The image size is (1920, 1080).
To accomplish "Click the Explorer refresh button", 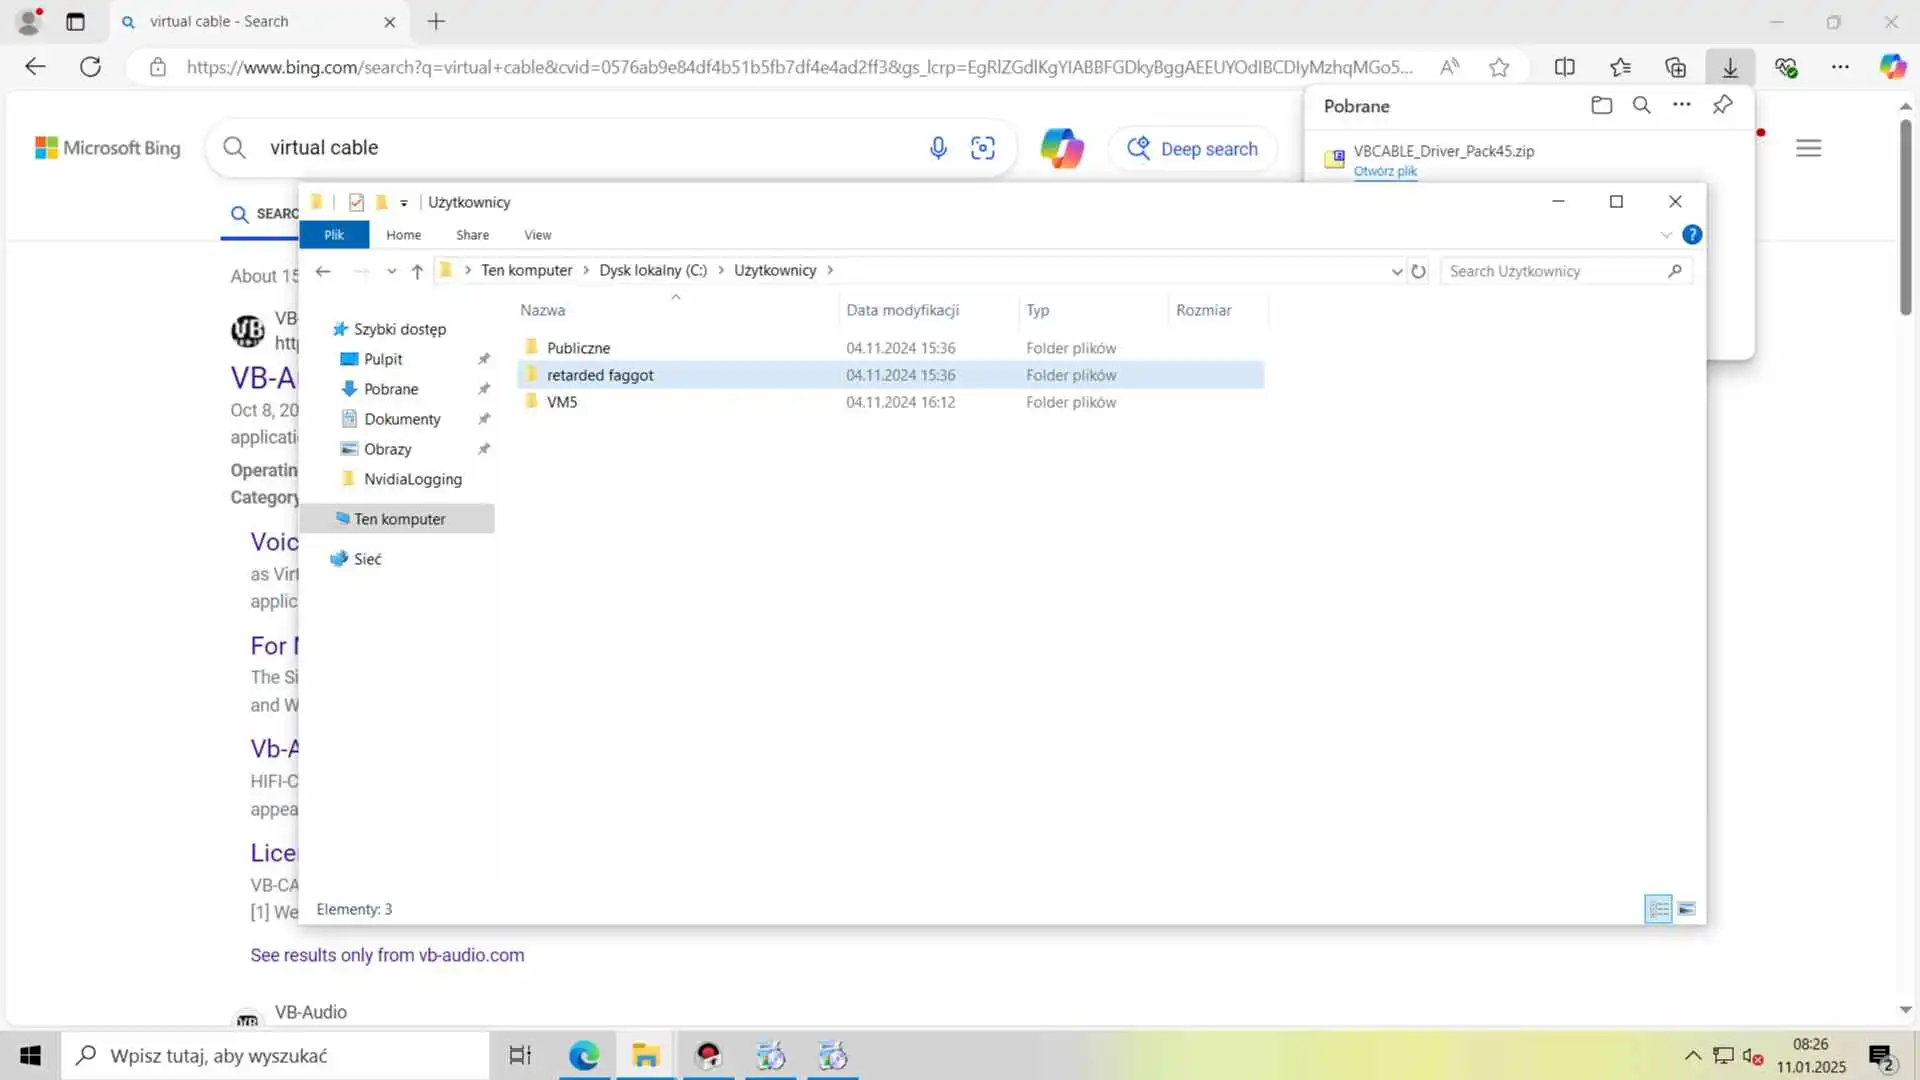I will pyautogui.click(x=1418, y=271).
